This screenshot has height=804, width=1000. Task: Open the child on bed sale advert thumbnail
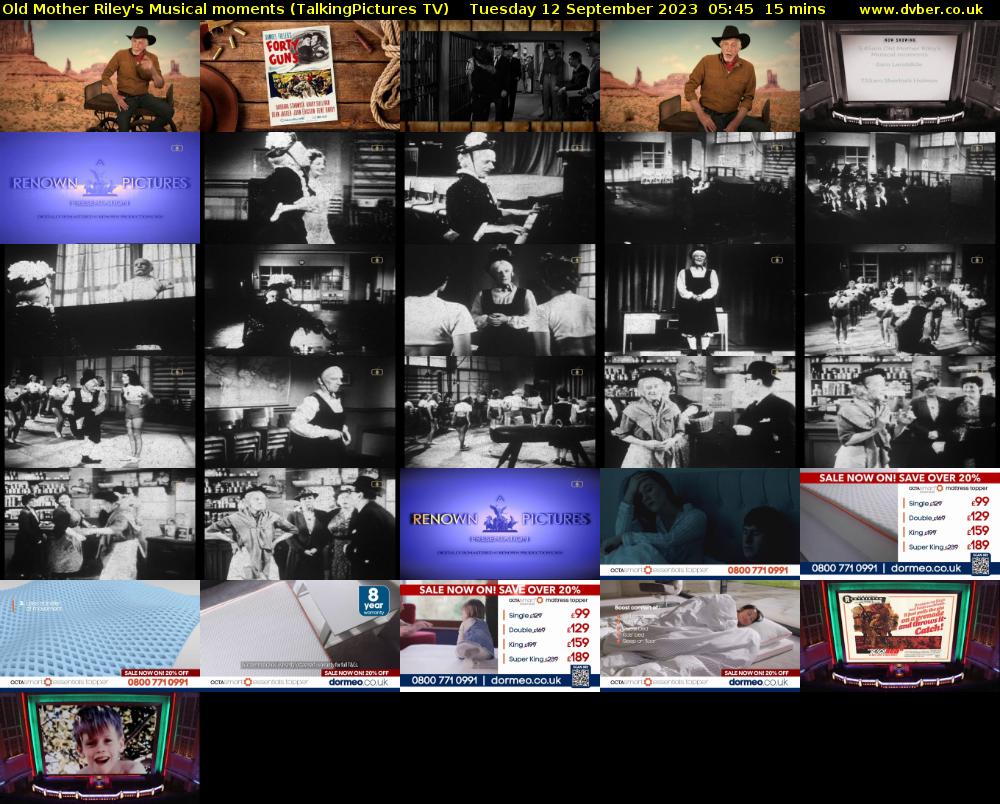500,636
